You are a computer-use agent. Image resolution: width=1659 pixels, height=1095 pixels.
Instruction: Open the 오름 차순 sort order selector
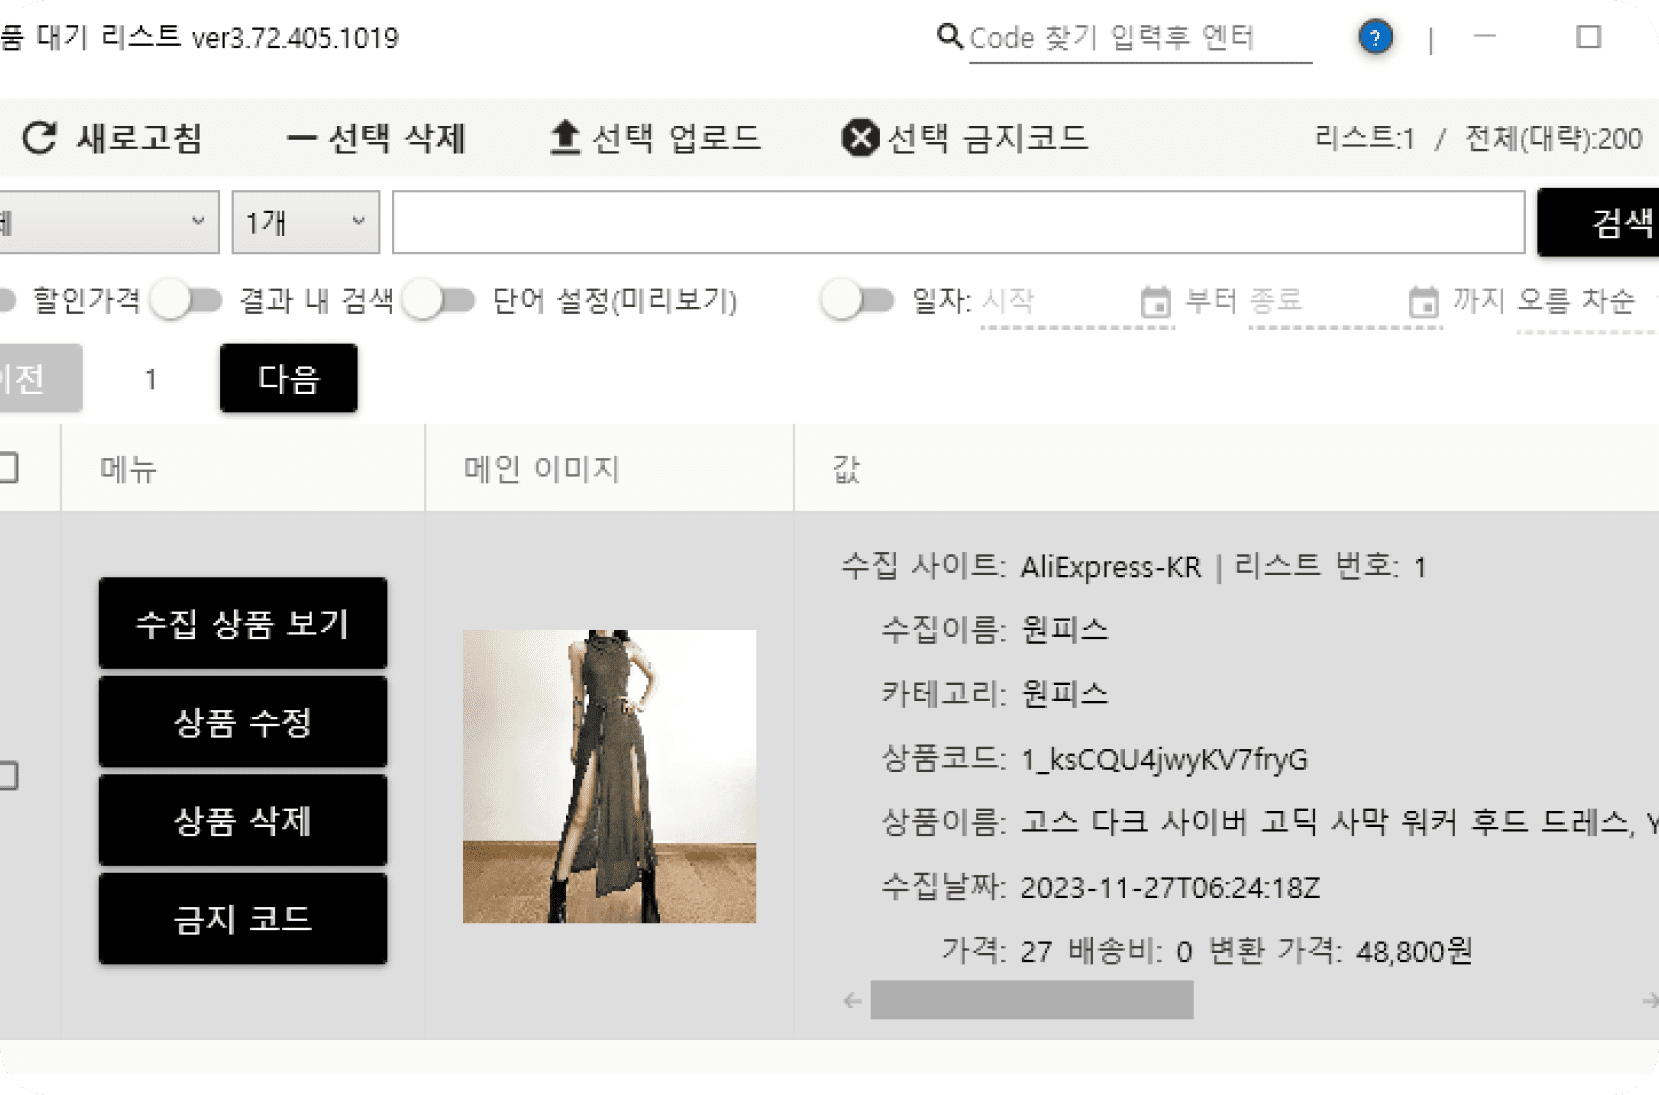pos(1576,301)
